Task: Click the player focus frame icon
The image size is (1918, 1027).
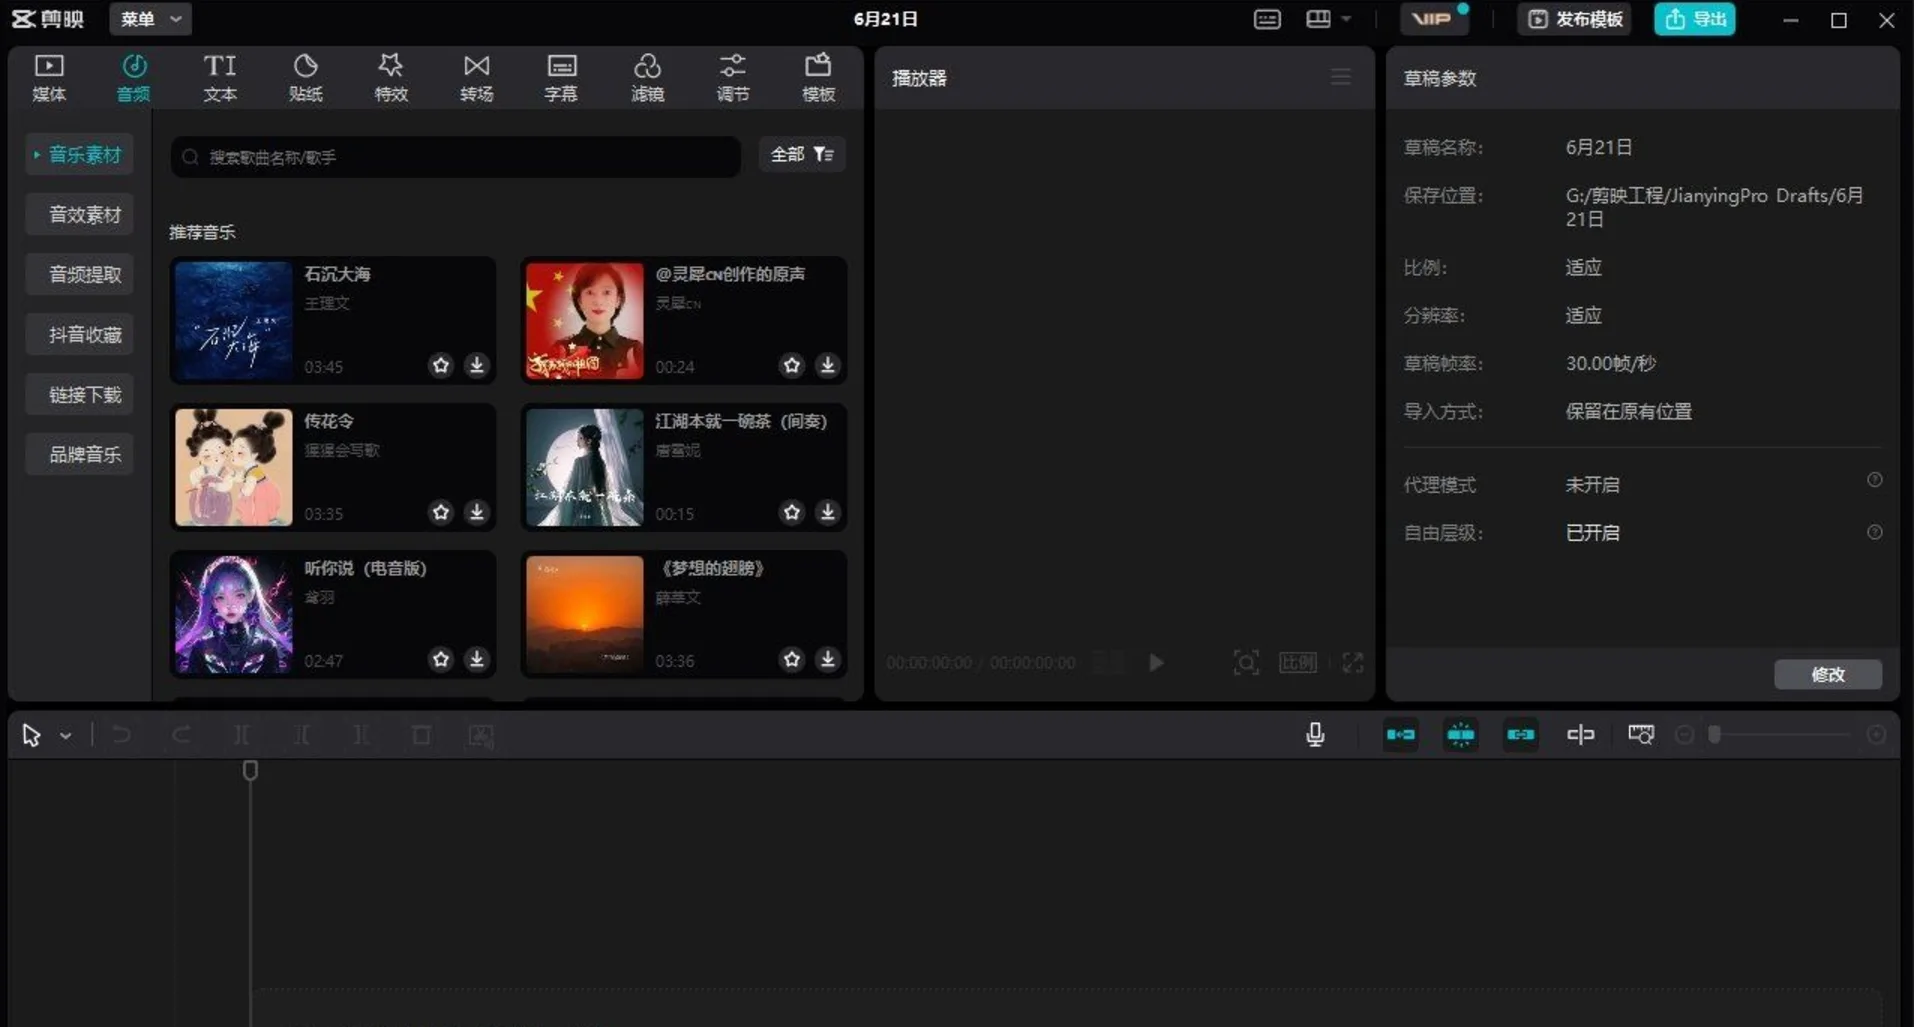Action: click(x=1246, y=662)
